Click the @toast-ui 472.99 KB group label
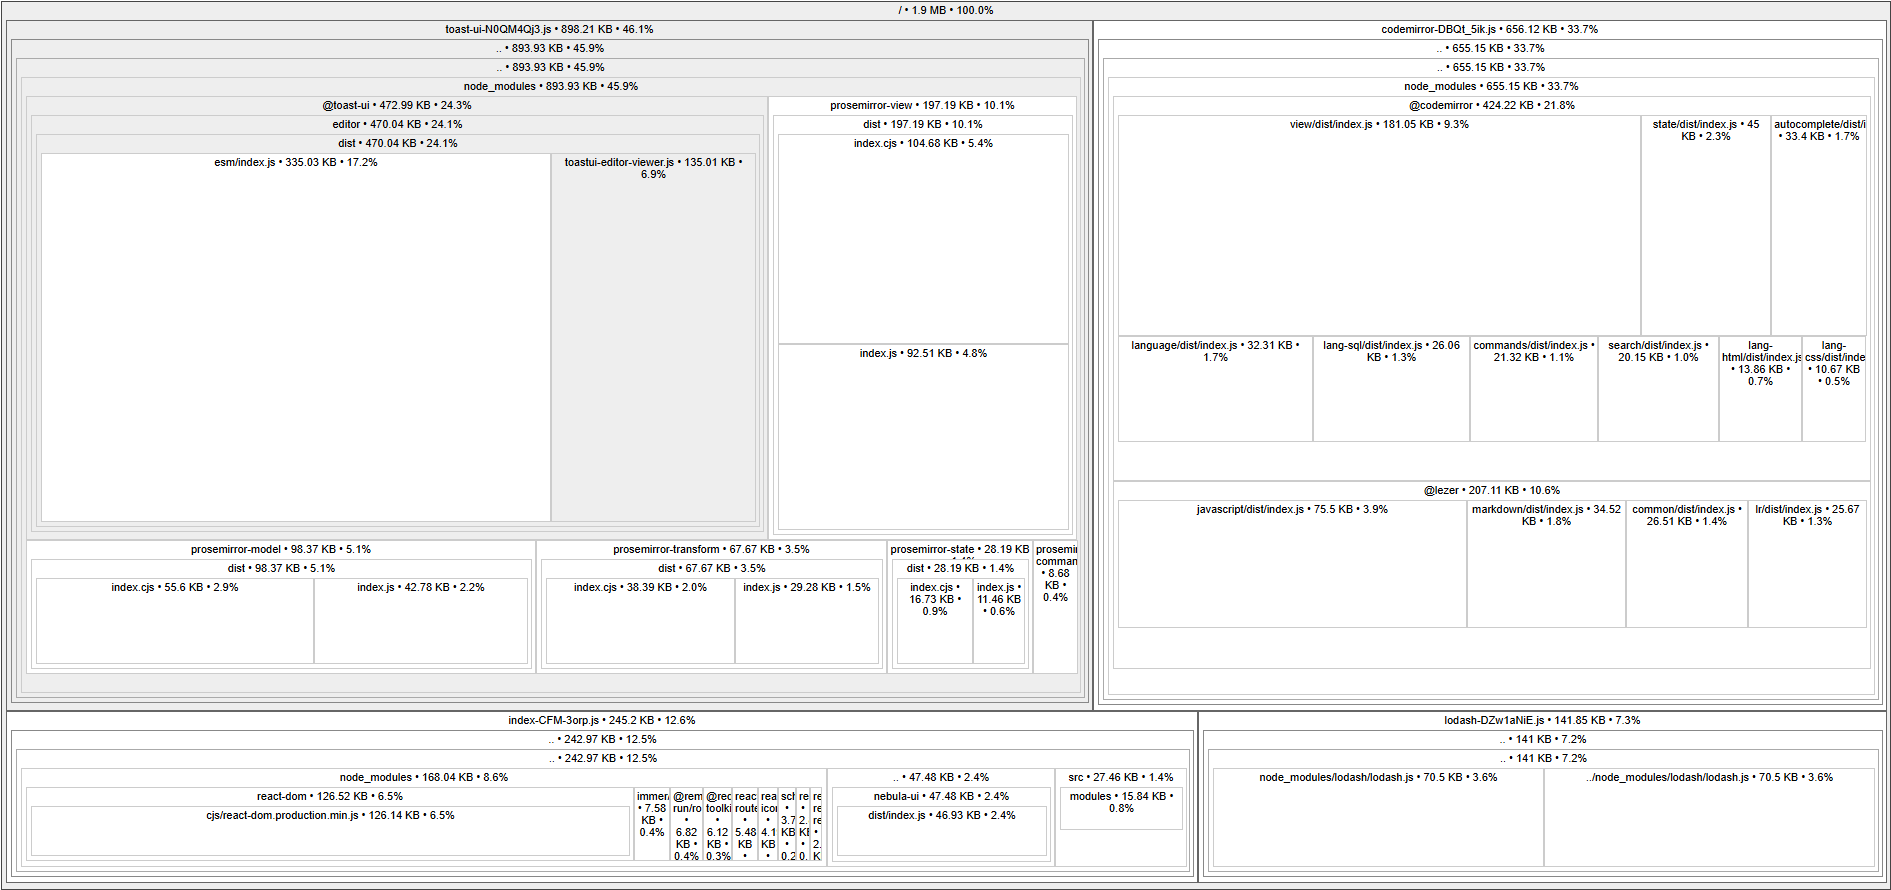 [x=396, y=105]
